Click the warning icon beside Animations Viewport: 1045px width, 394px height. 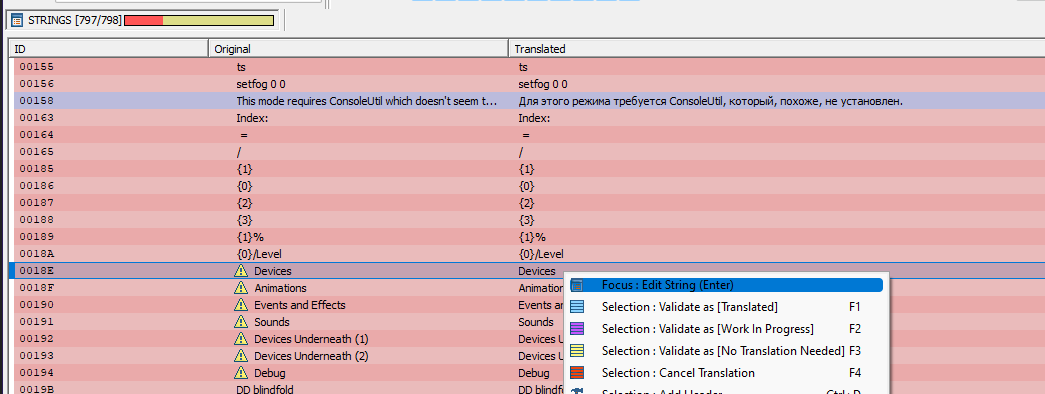click(241, 288)
